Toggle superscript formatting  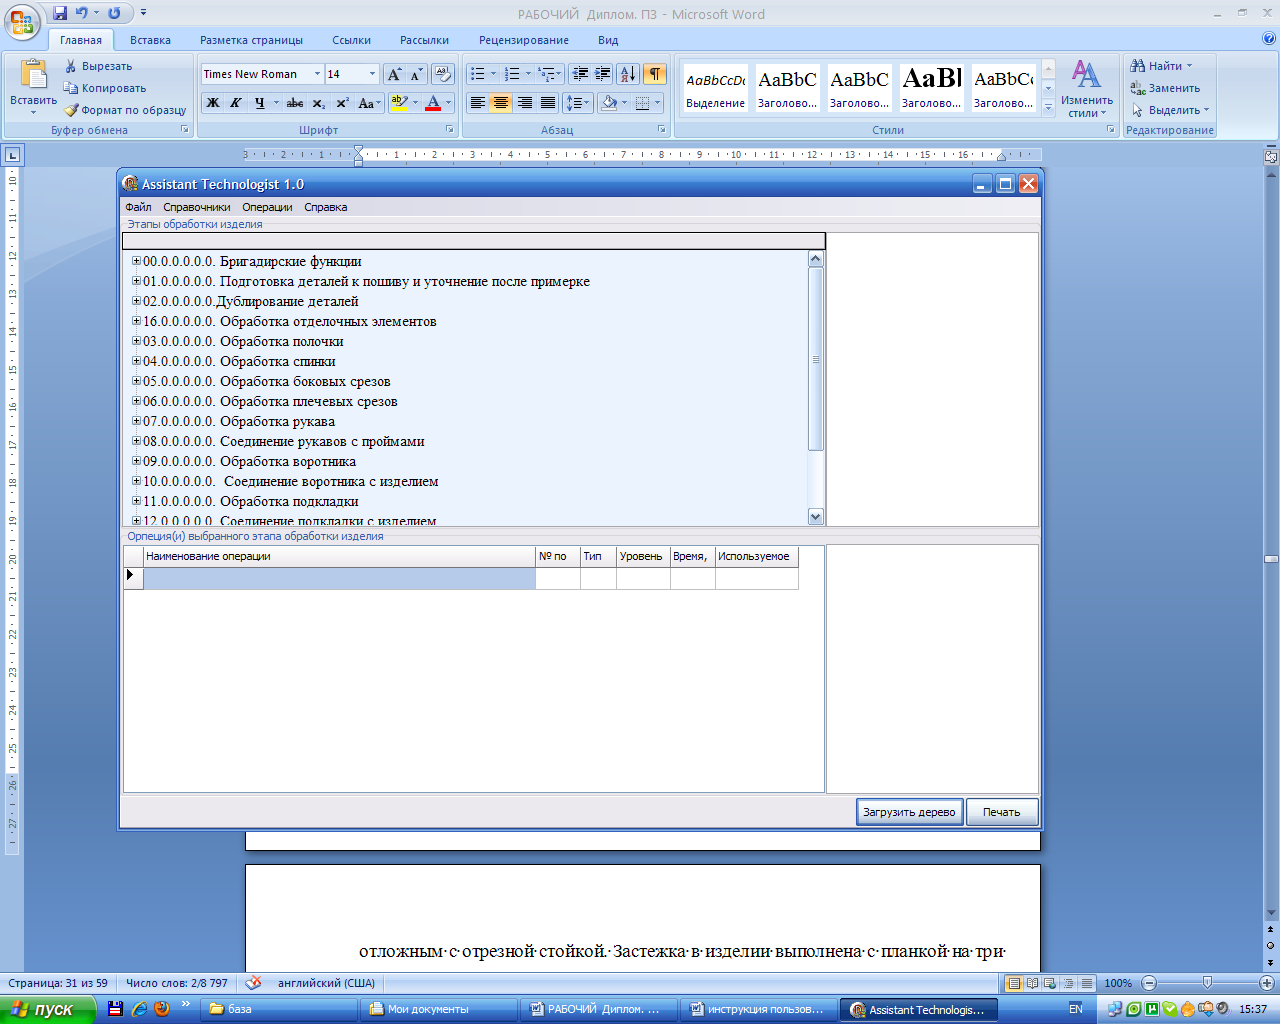342,103
